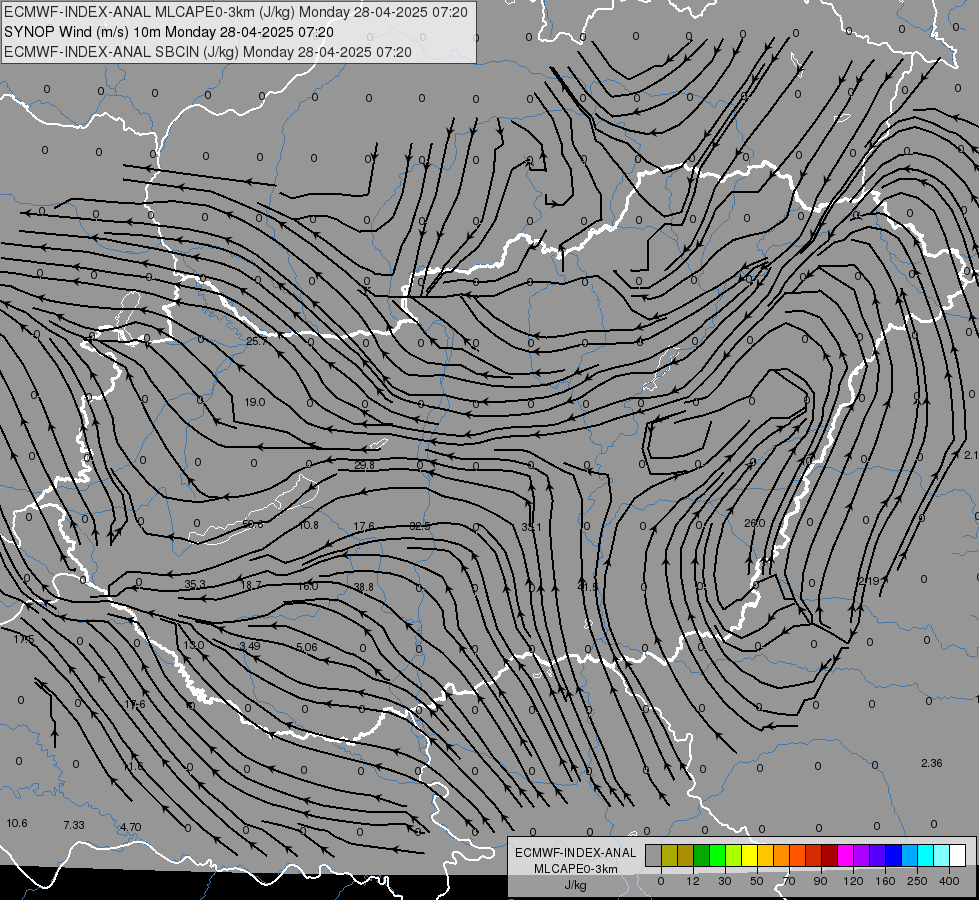Click the legend scale value 30

[x=724, y=881]
